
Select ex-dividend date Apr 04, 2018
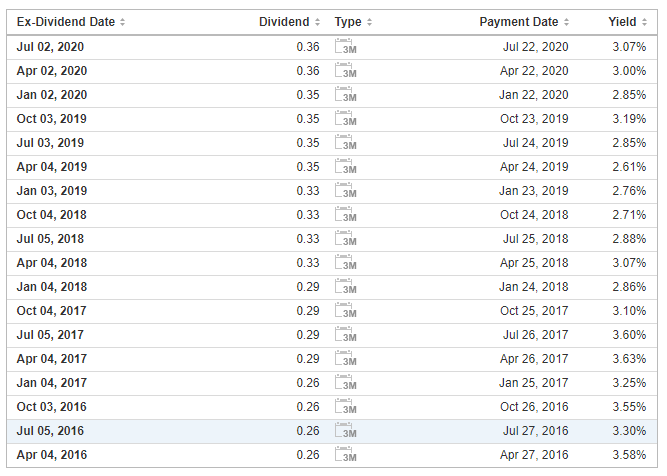tap(52, 263)
